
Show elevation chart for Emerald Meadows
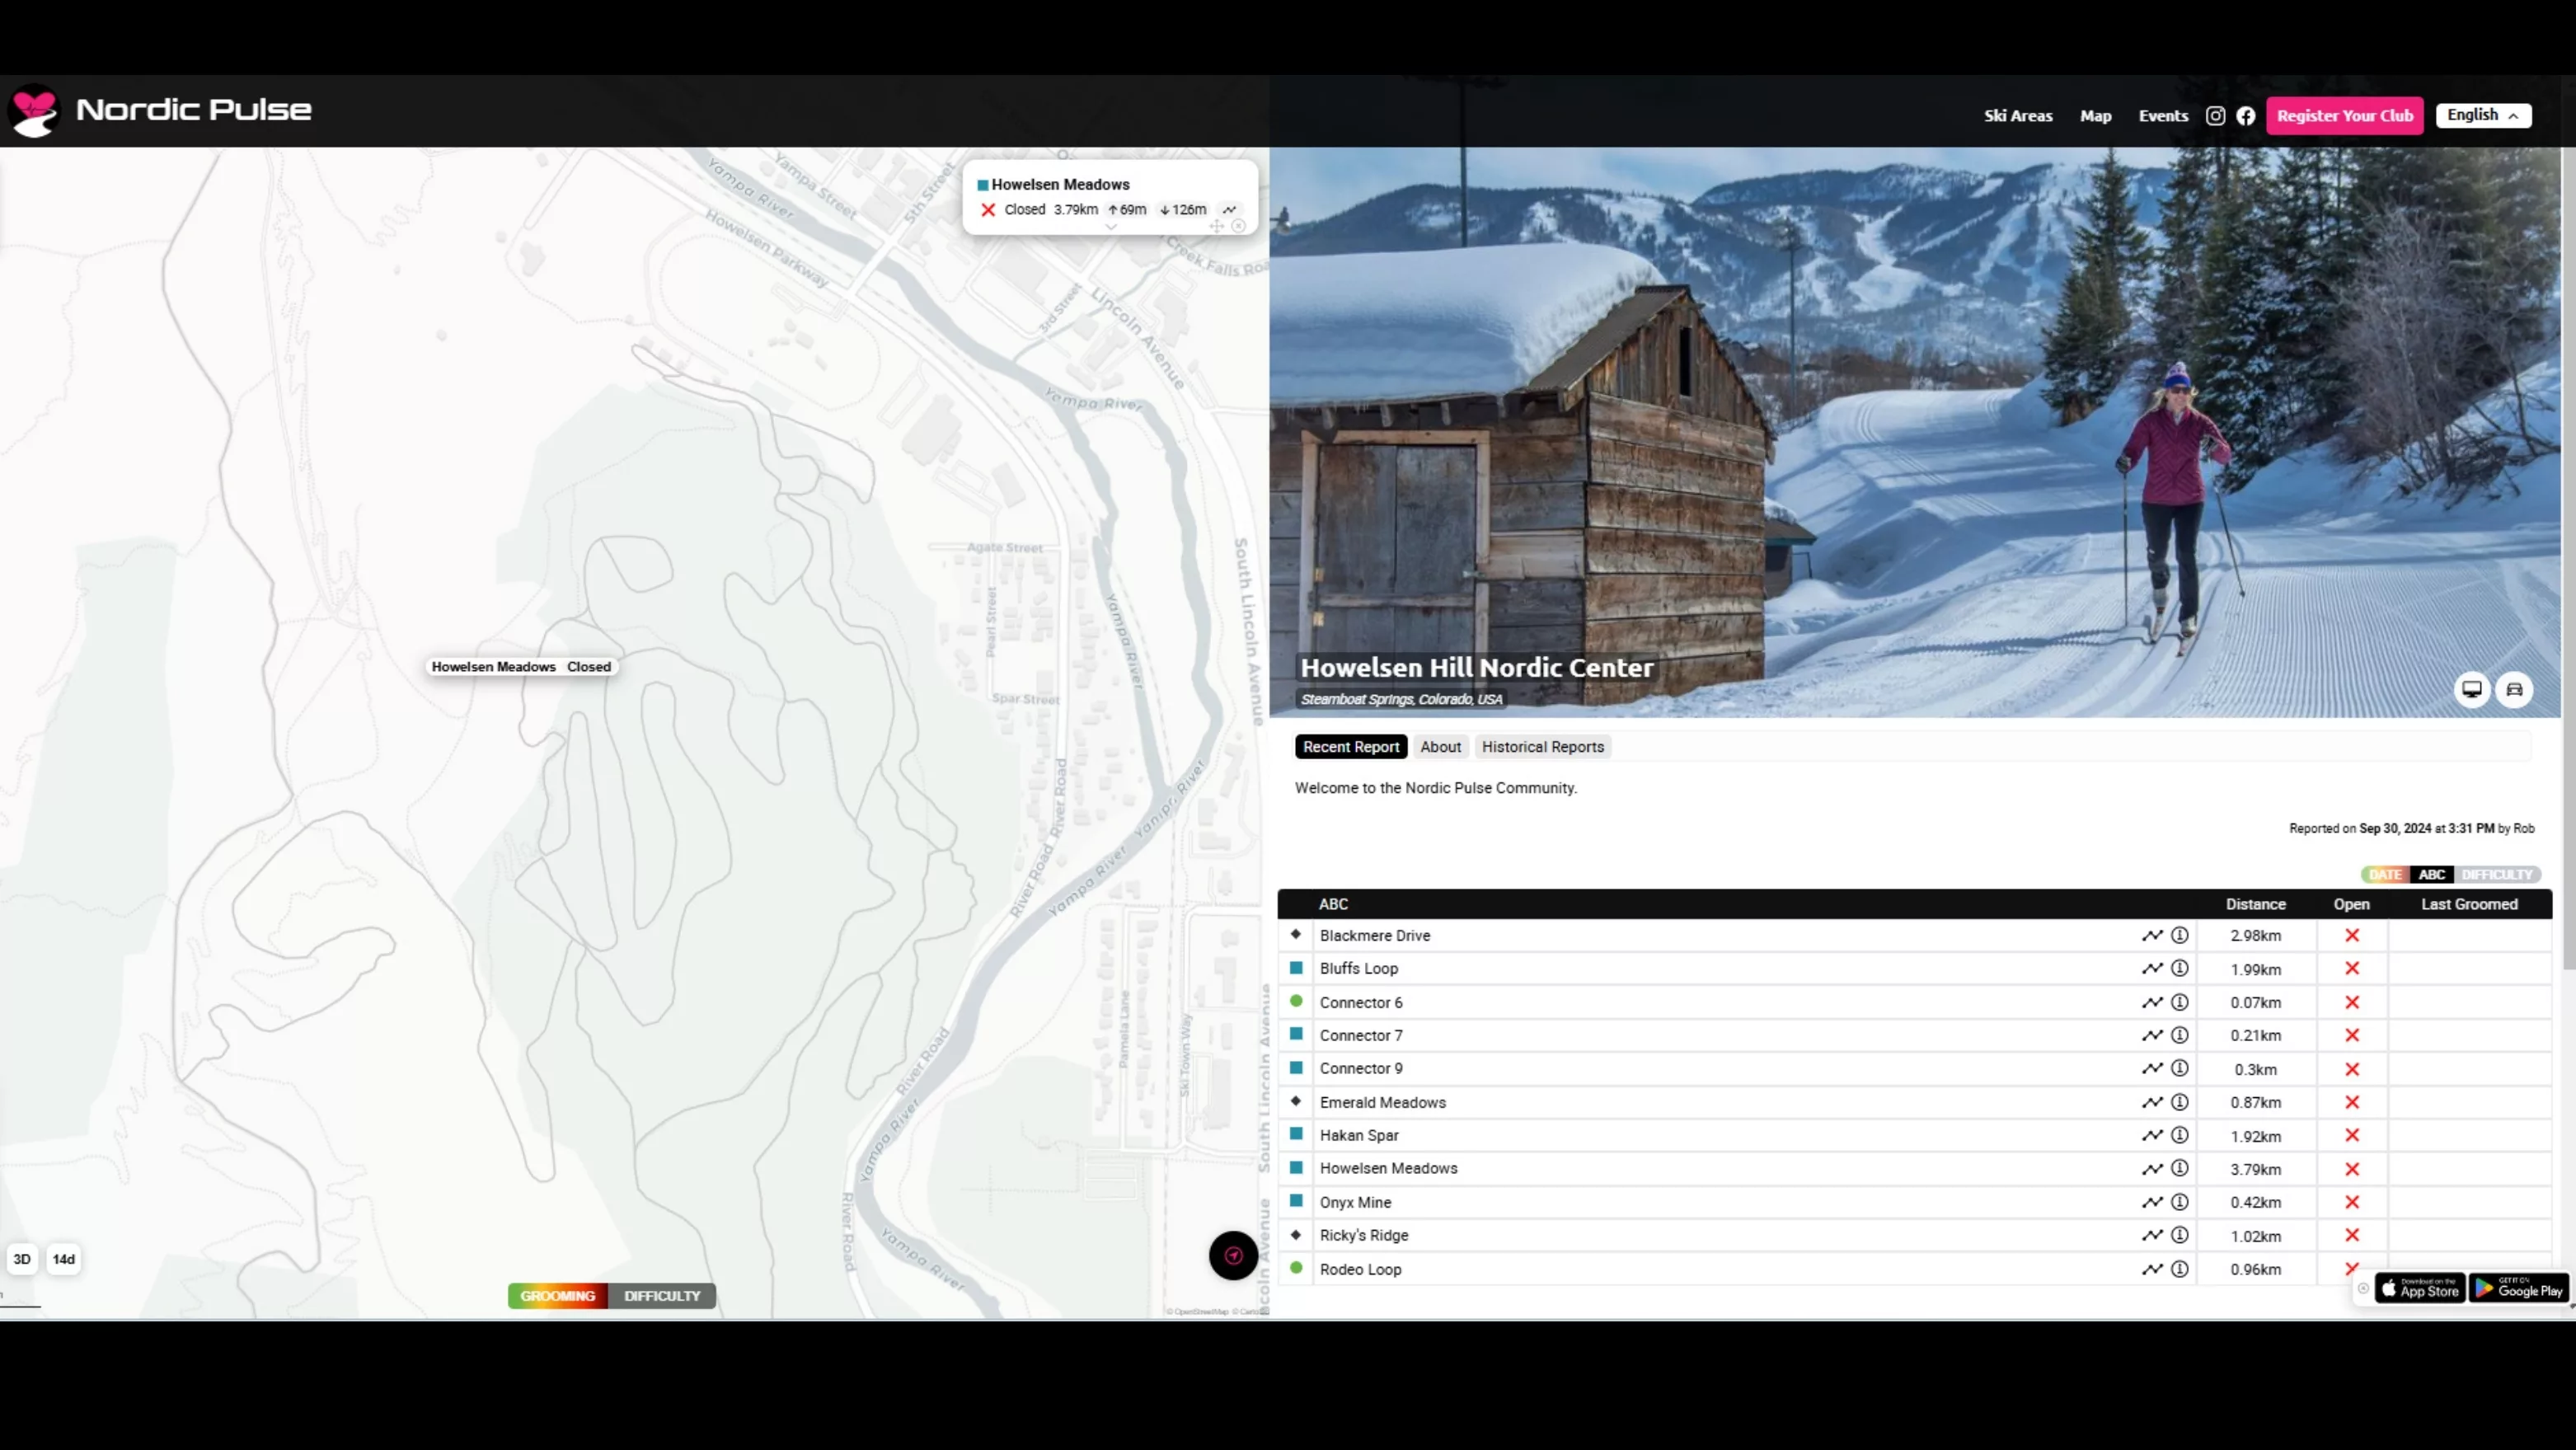[x=2152, y=1102]
